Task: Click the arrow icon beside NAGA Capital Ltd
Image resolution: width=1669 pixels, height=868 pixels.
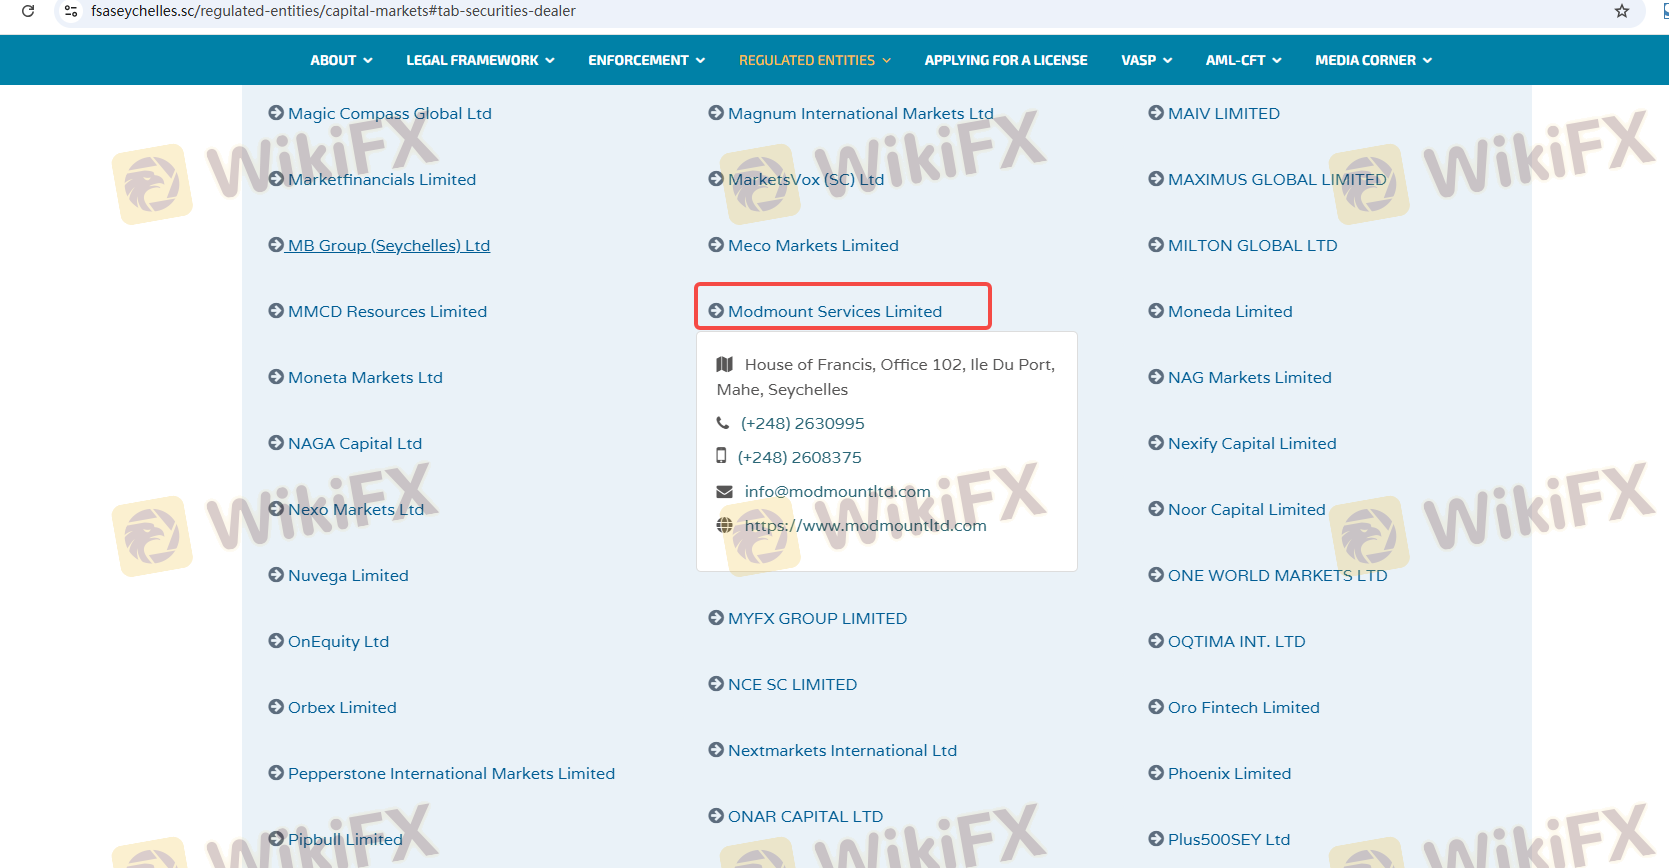Action: pos(276,443)
